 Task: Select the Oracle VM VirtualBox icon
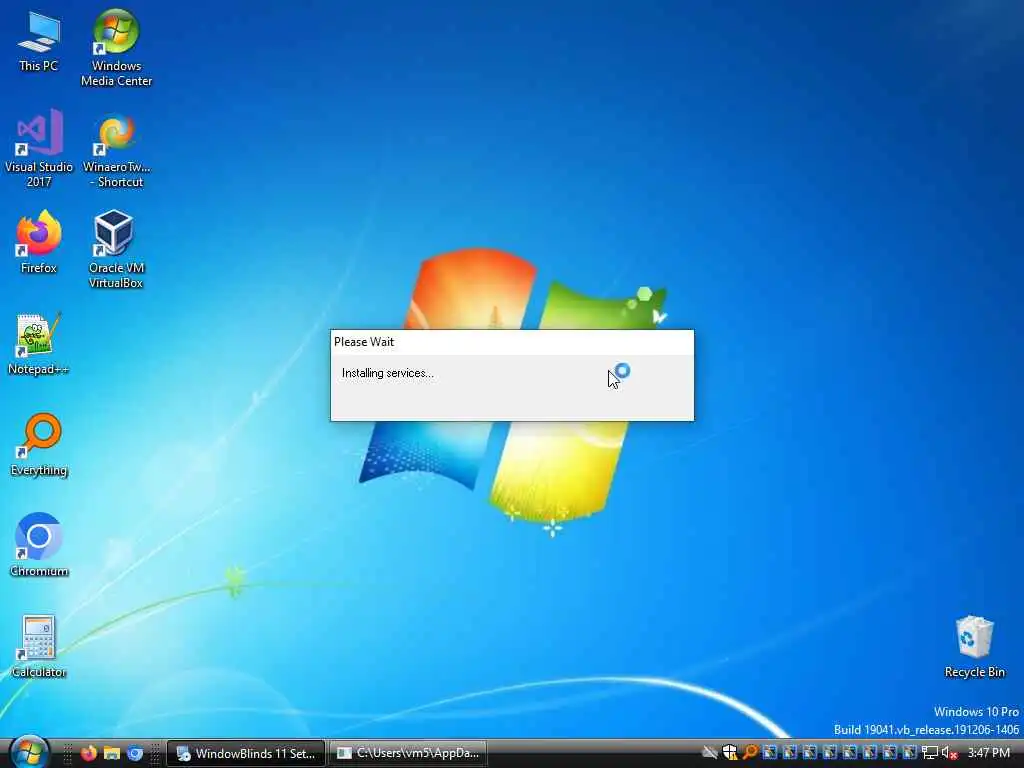[116, 249]
